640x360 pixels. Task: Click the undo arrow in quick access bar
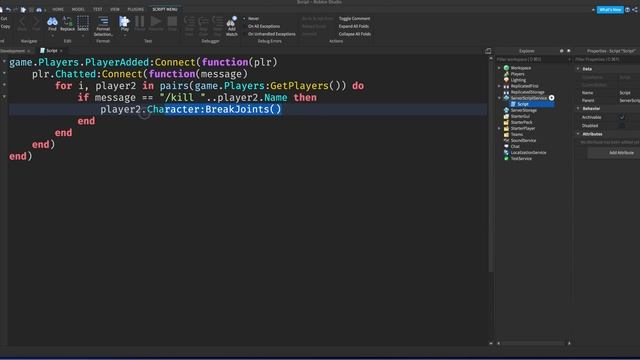tap(8, 9)
